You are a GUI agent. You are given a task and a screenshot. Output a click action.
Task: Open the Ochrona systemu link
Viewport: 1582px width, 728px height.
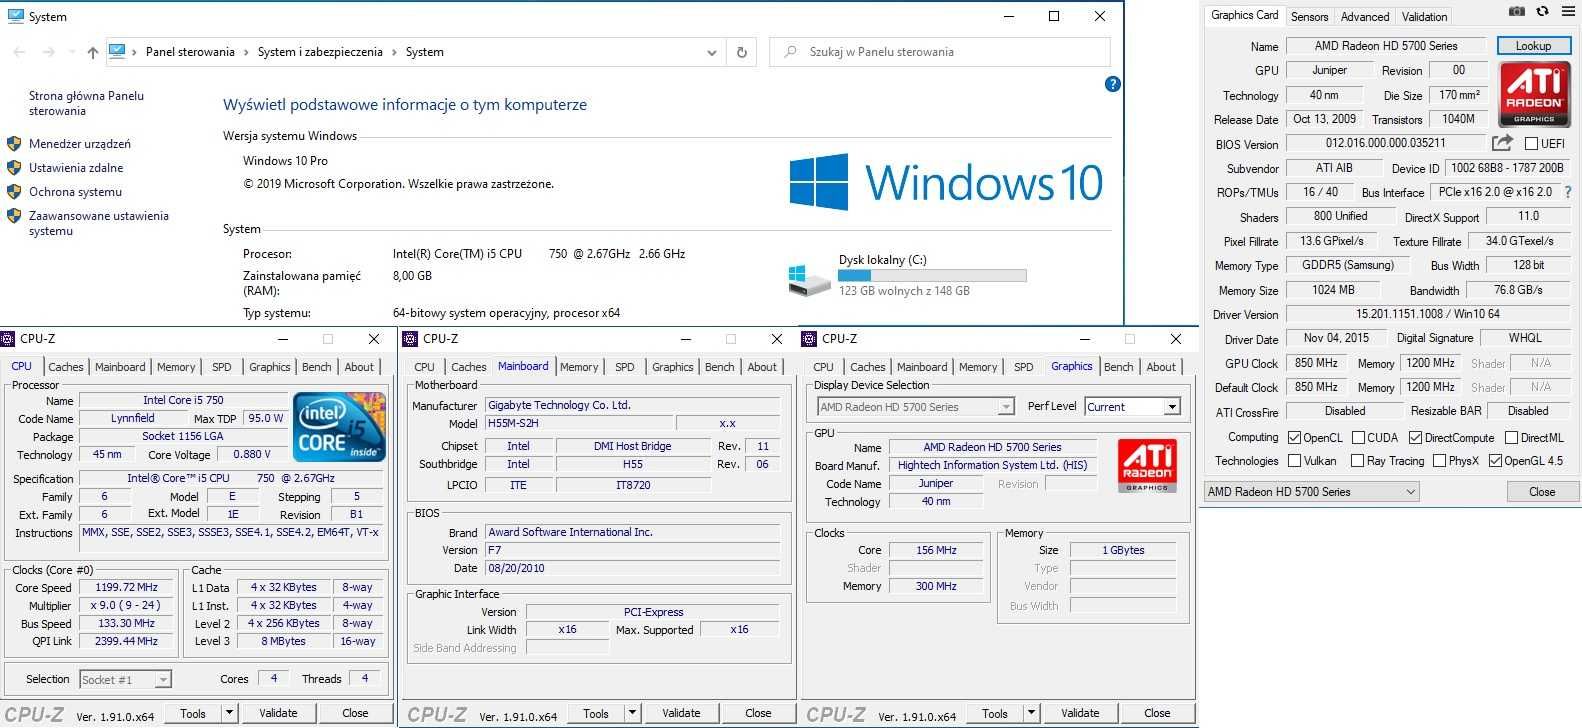coord(76,192)
